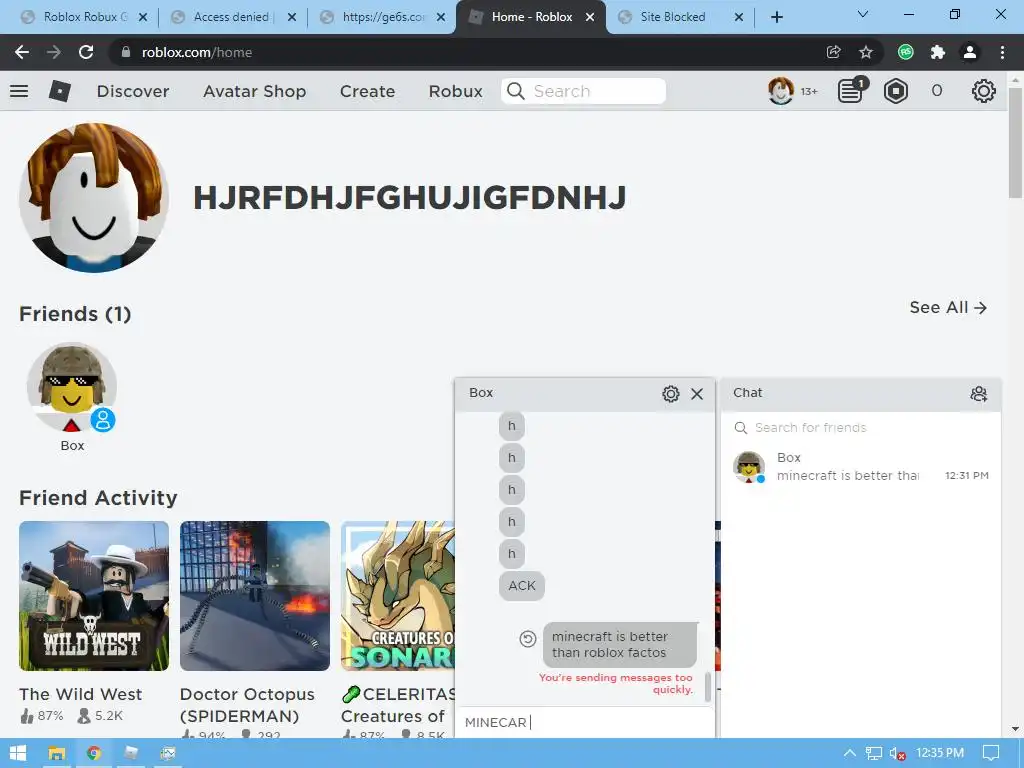Click the browser forward arrow

point(54,52)
